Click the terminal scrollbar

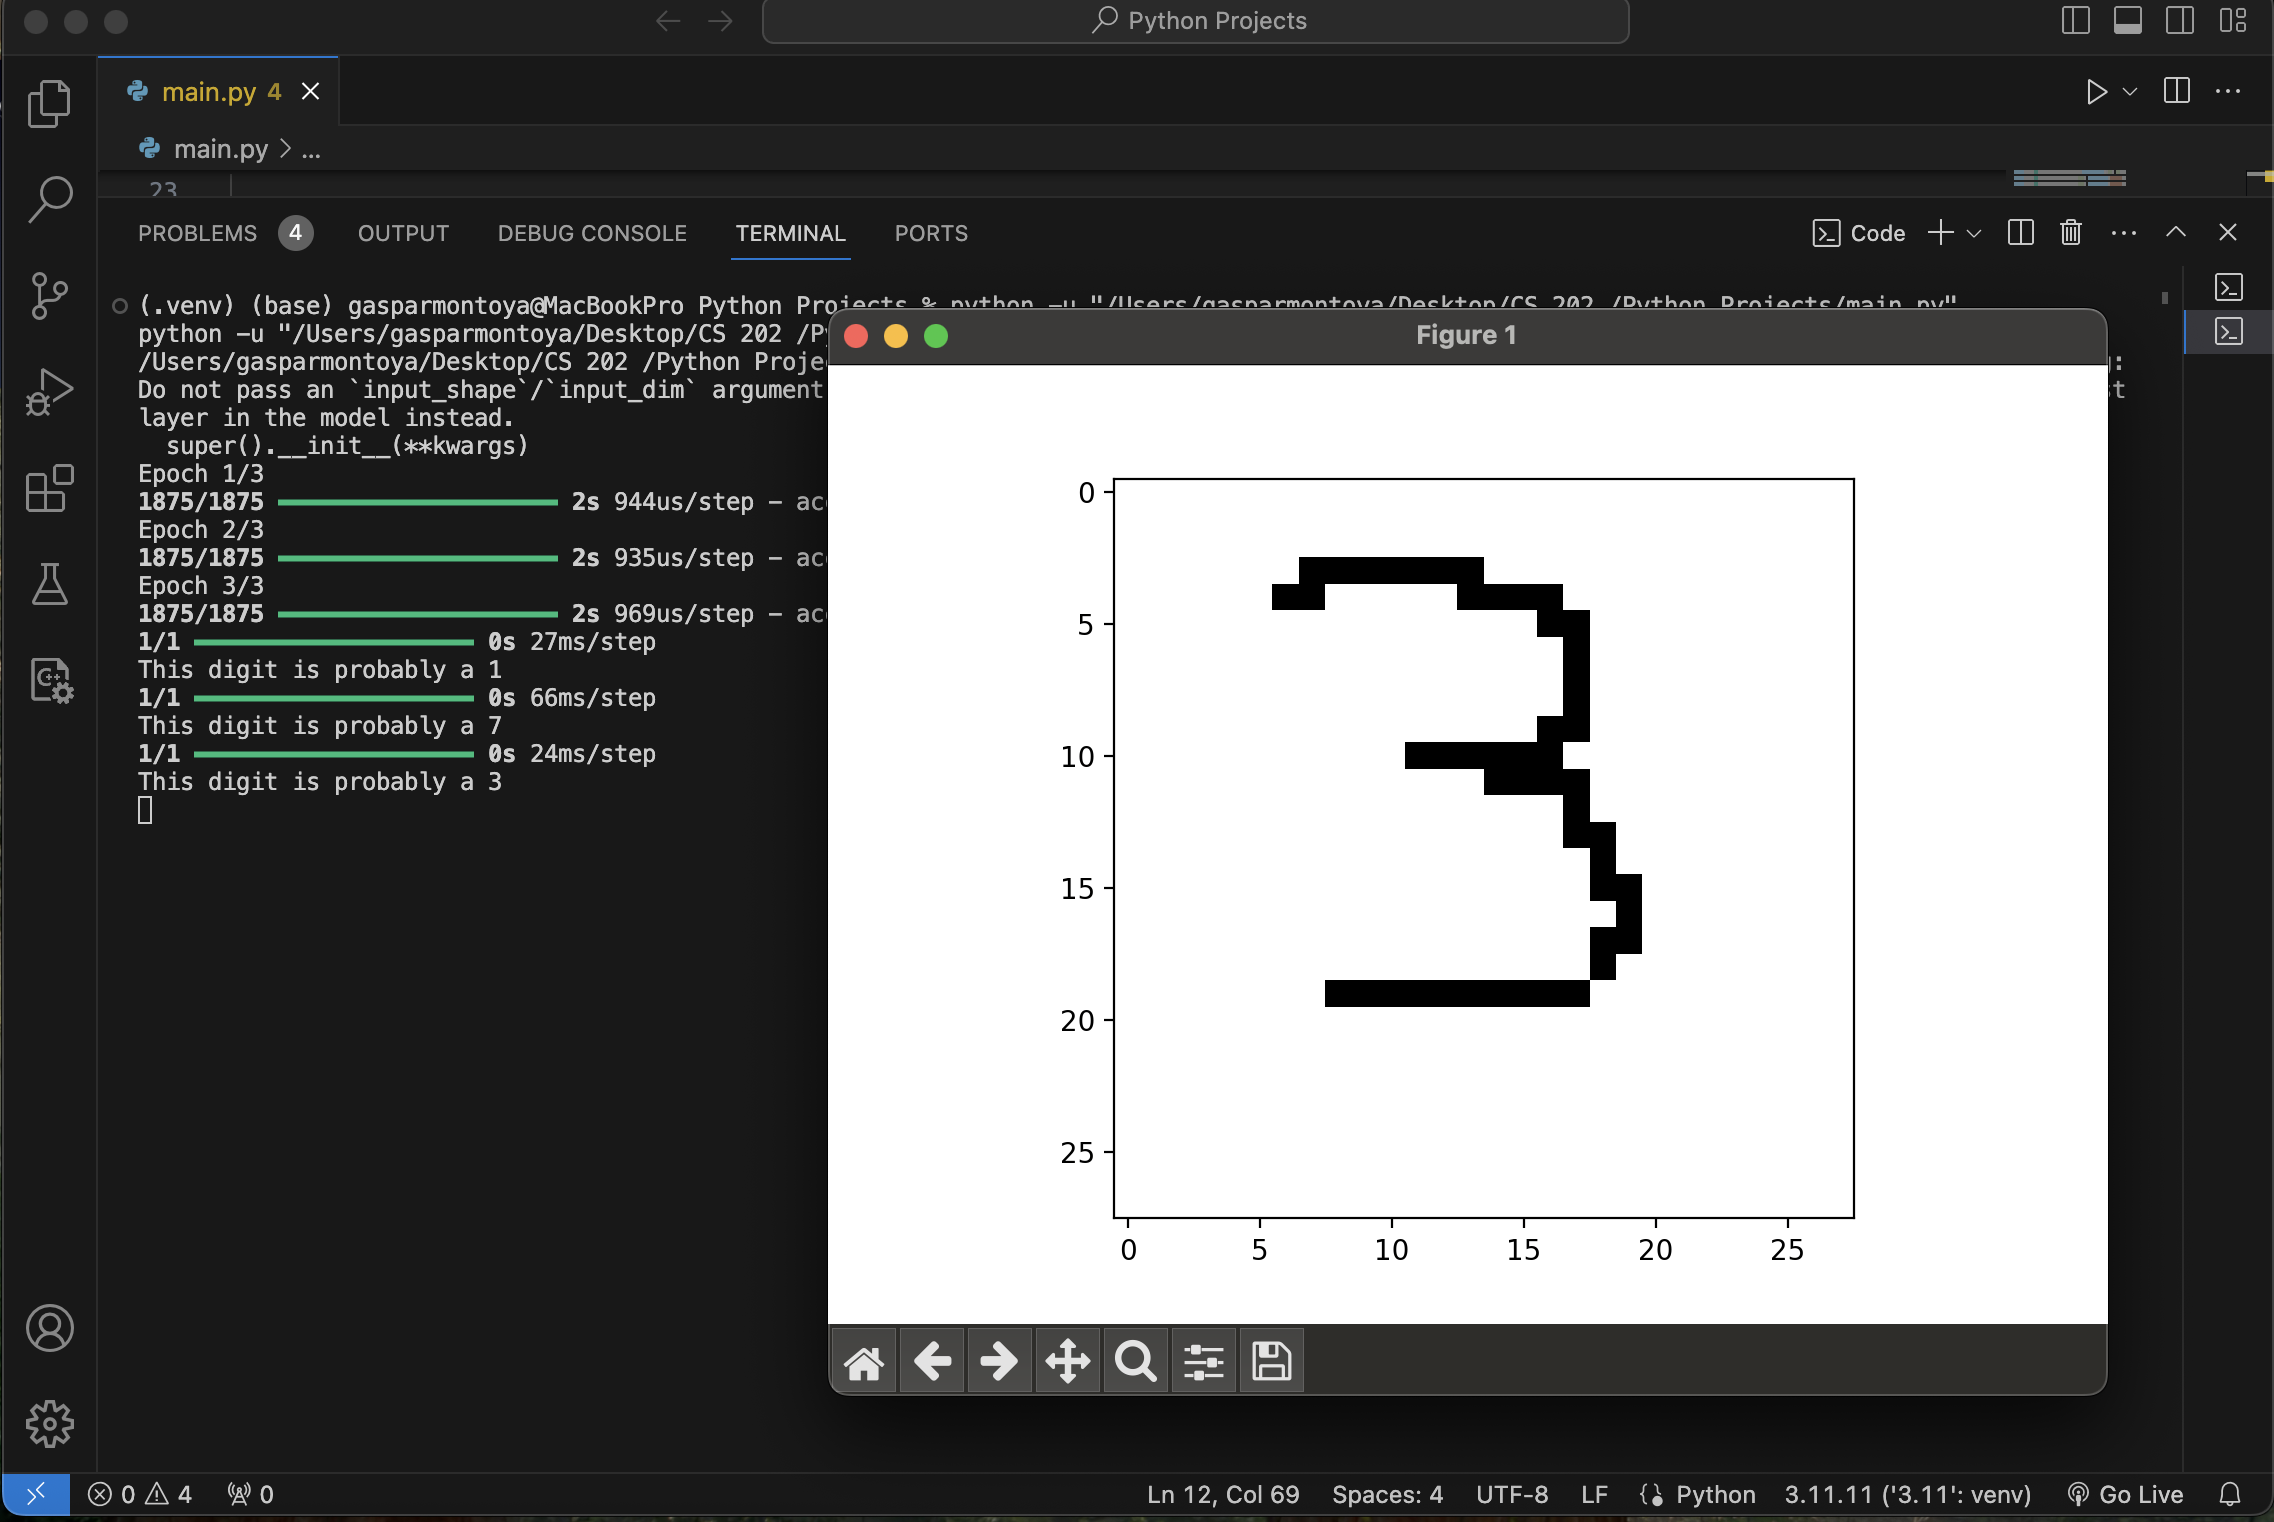coord(2165,298)
